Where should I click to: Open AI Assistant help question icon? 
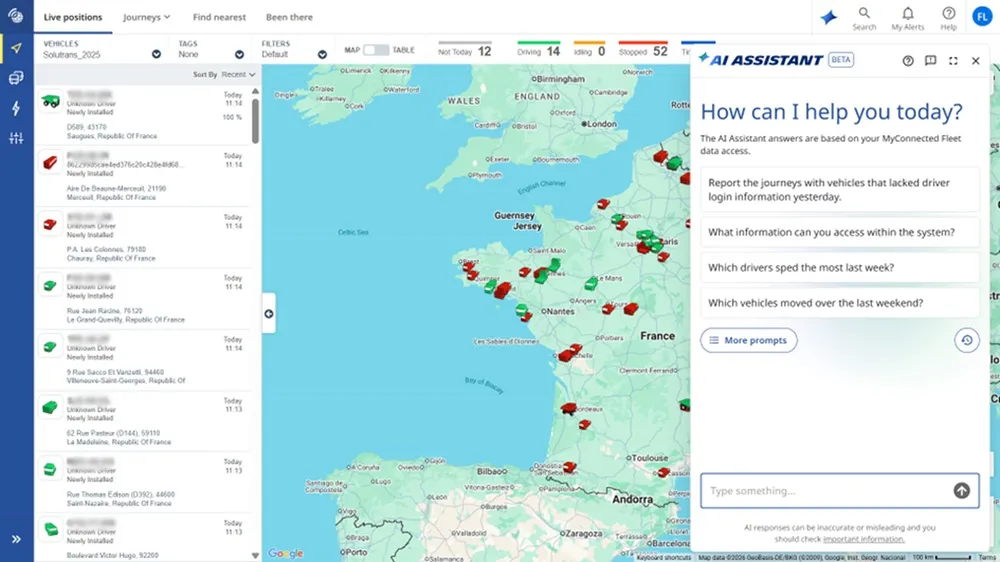click(908, 61)
